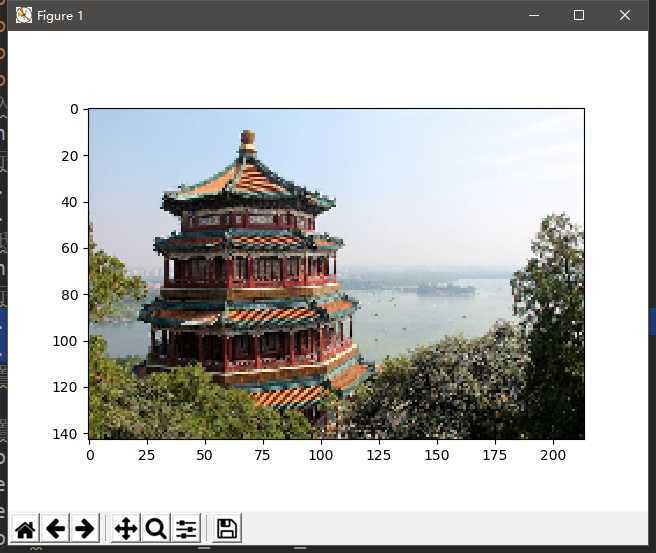Click the y-axis tick label 40
The height and width of the screenshot is (553, 656).
click(x=69, y=202)
